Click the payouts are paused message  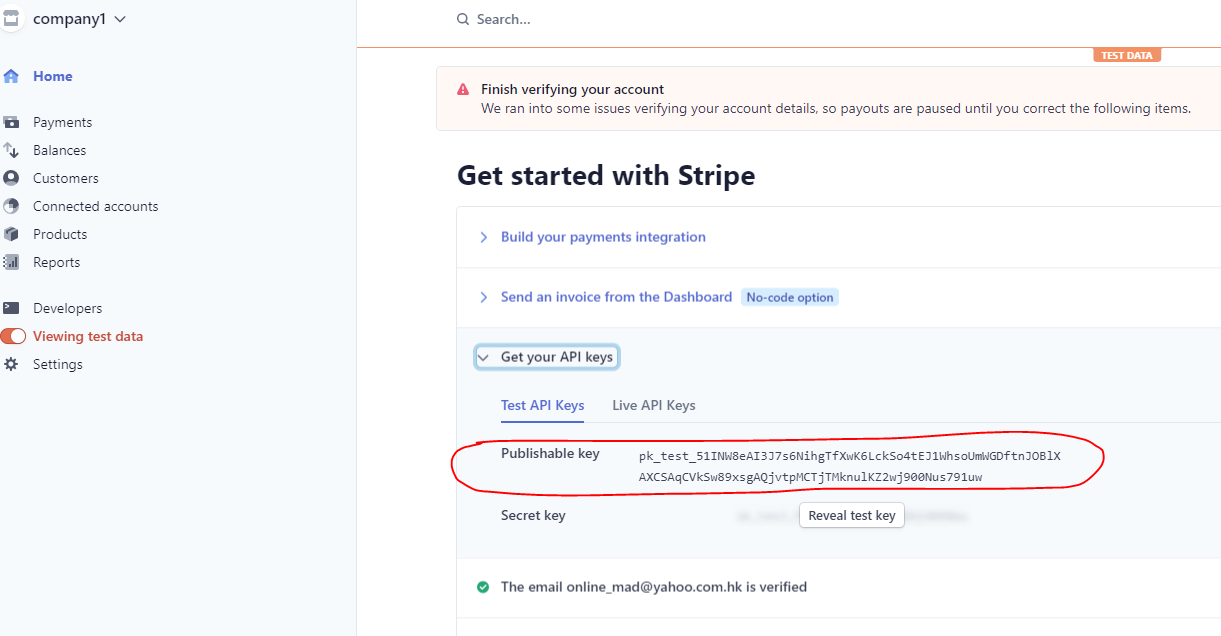[836, 108]
